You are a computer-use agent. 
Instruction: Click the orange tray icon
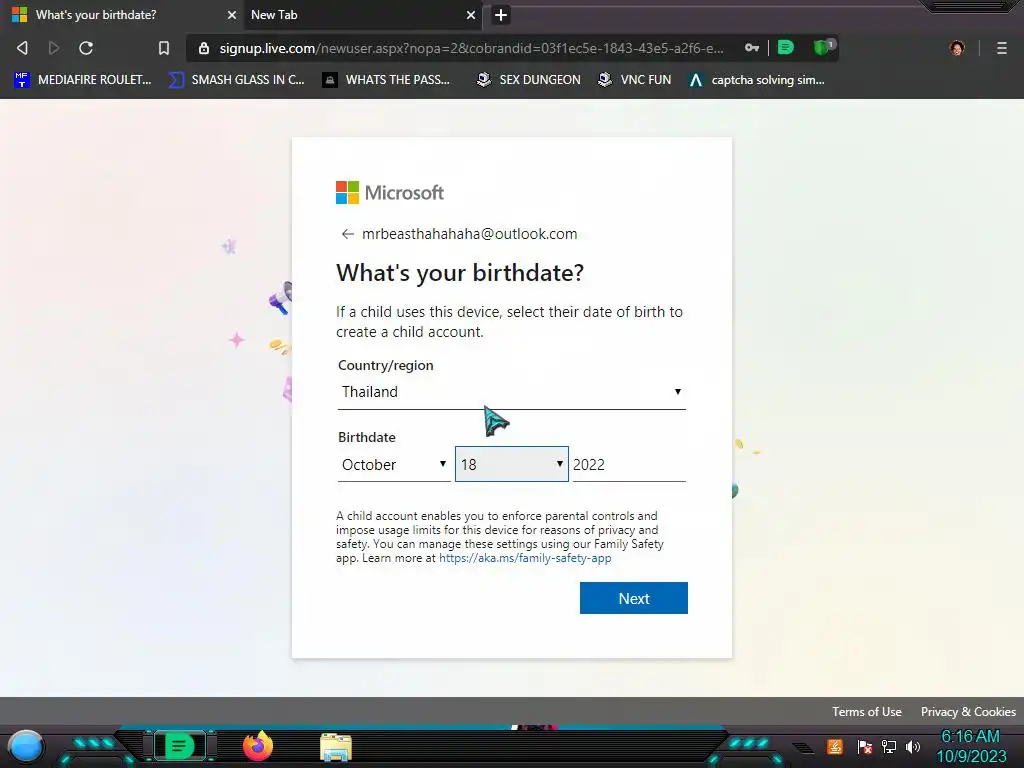pyautogui.click(x=835, y=746)
